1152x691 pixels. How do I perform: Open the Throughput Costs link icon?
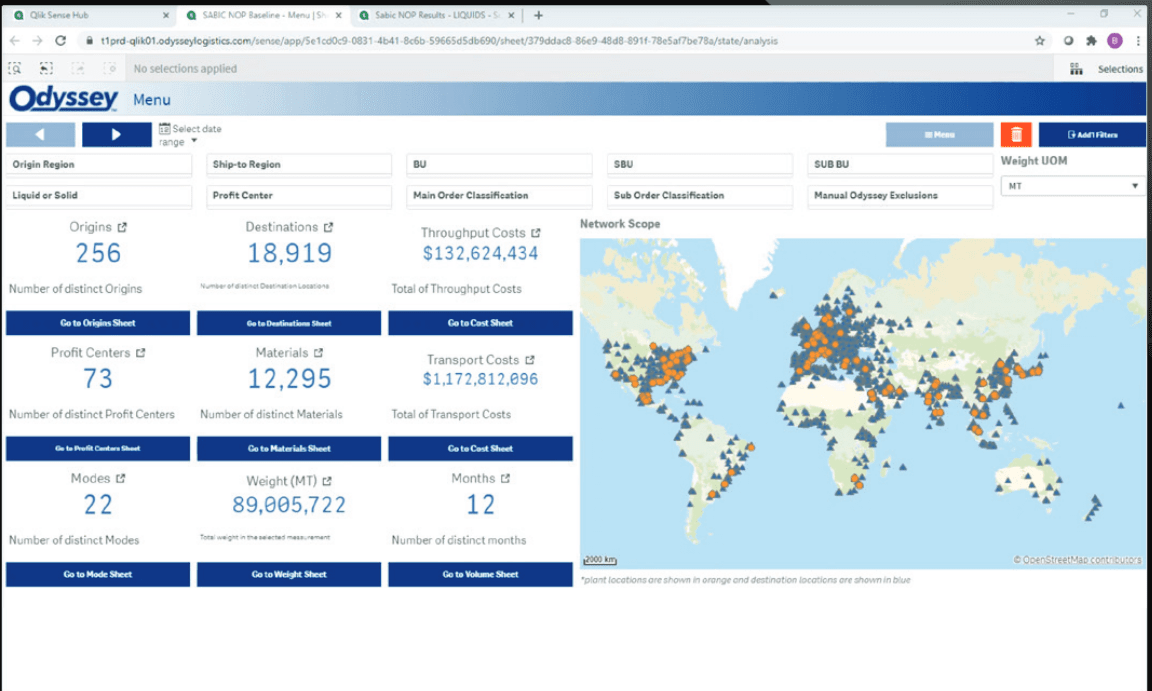tap(536, 233)
